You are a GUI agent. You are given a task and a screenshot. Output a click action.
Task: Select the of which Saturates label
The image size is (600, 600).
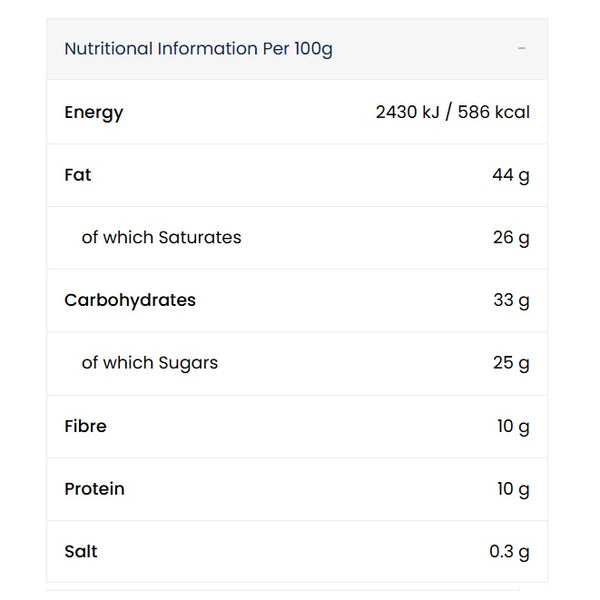coord(161,237)
